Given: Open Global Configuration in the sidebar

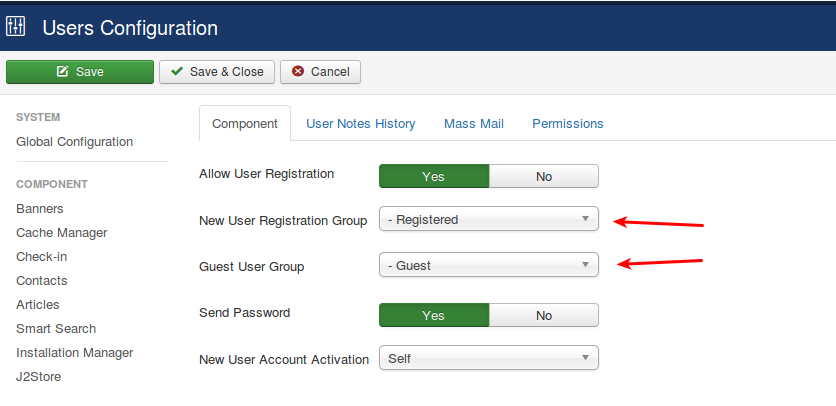Looking at the screenshot, I should tap(74, 142).
